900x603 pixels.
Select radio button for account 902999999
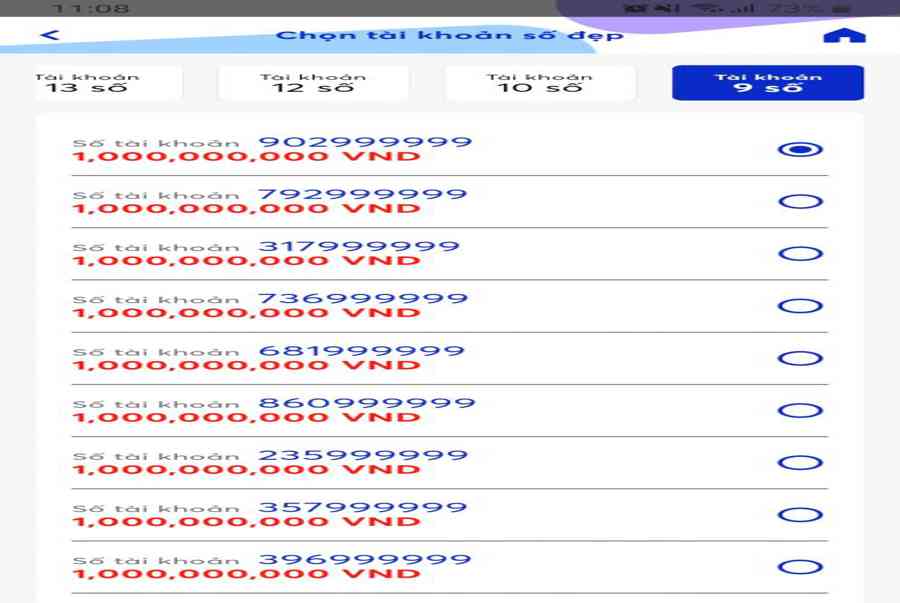click(800, 150)
